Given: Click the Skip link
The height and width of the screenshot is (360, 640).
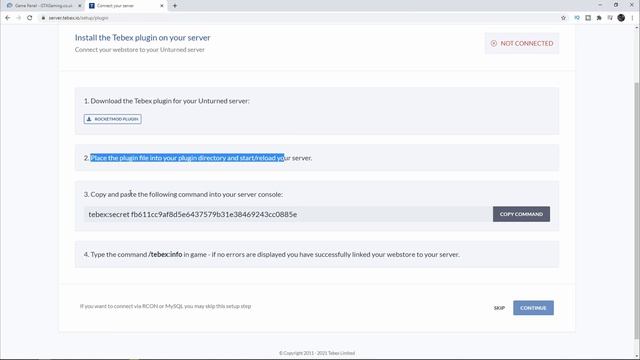Looking at the screenshot, I should [x=499, y=308].
